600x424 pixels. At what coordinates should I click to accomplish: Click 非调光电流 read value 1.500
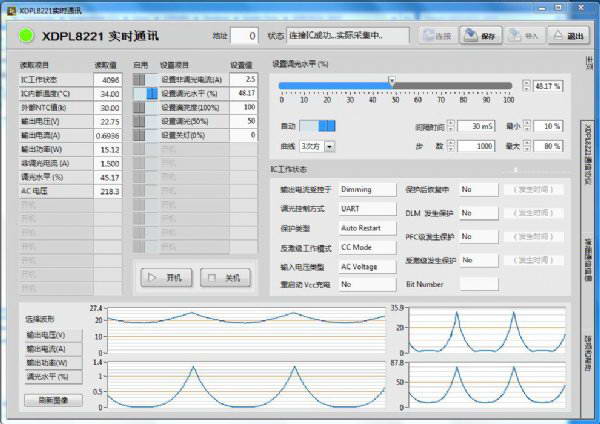tap(108, 163)
